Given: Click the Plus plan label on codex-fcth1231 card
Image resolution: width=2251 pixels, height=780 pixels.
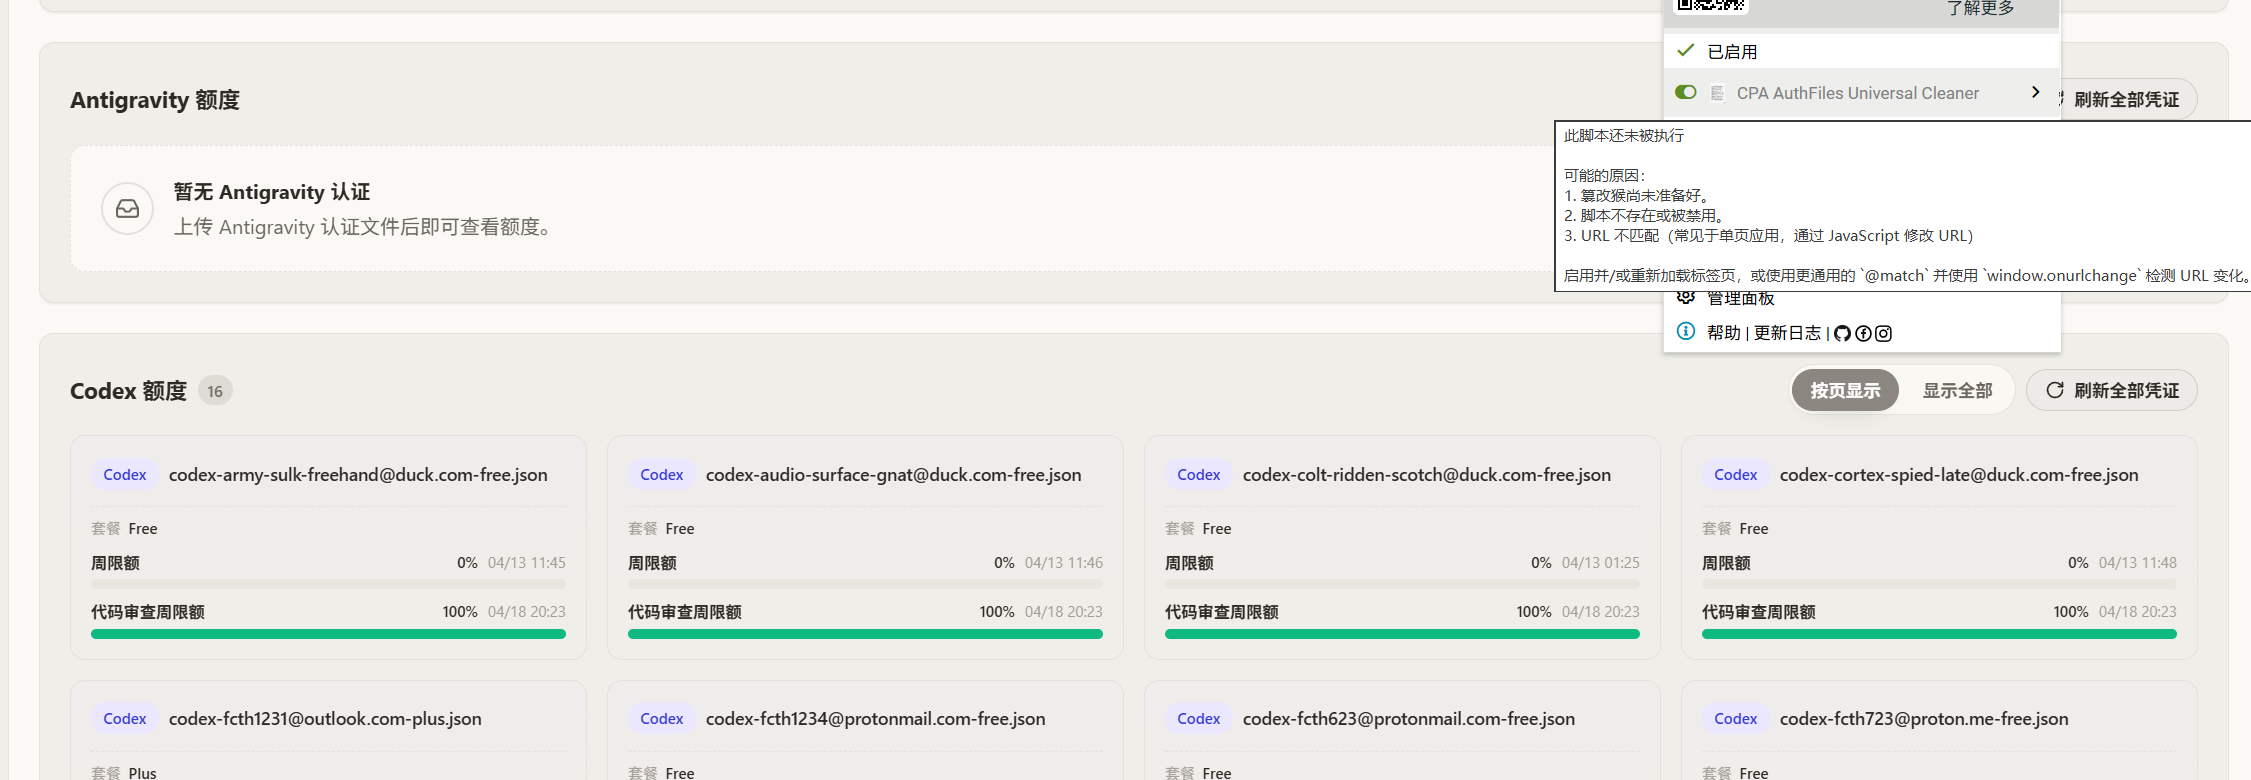Looking at the screenshot, I should click(x=143, y=773).
